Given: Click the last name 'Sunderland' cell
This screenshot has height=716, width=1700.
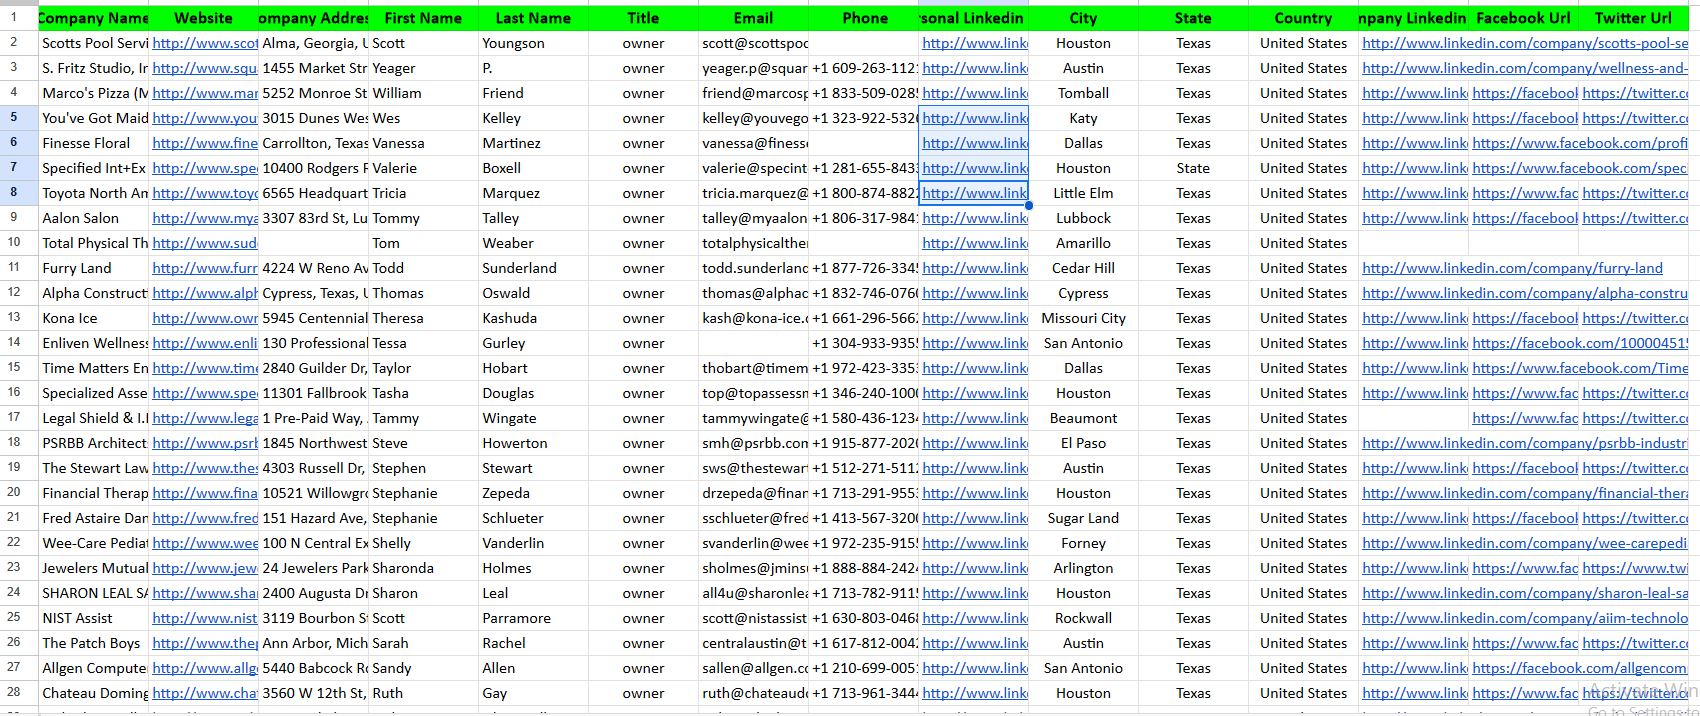Looking at the screenshot, I should pos(533,268).
